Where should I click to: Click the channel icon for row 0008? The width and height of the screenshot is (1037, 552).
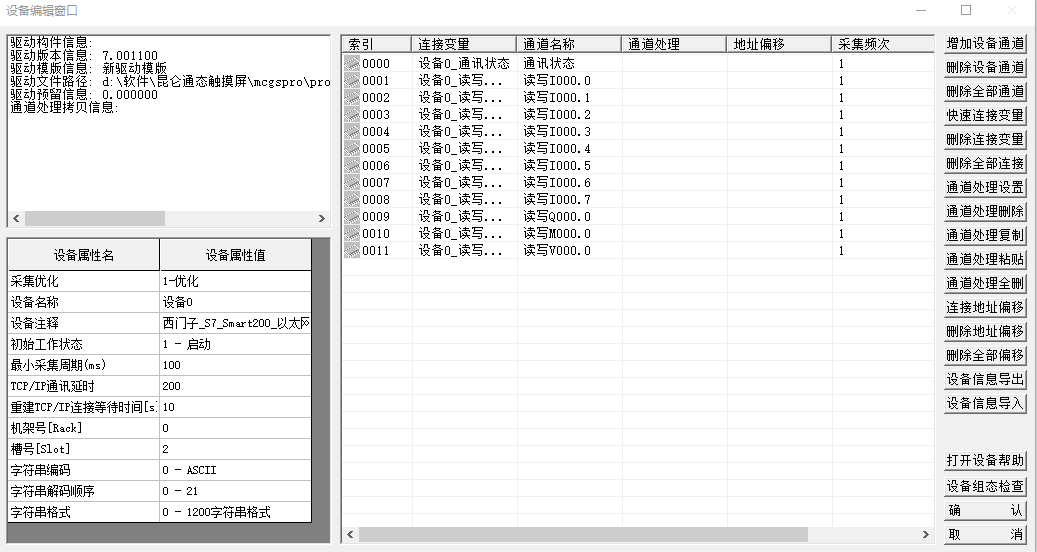pos(353,200)
